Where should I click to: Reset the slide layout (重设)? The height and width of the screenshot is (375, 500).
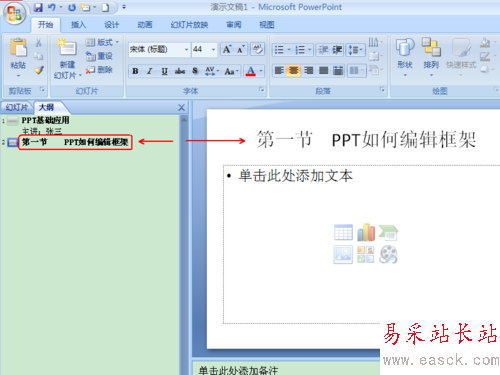click(99, 56)
